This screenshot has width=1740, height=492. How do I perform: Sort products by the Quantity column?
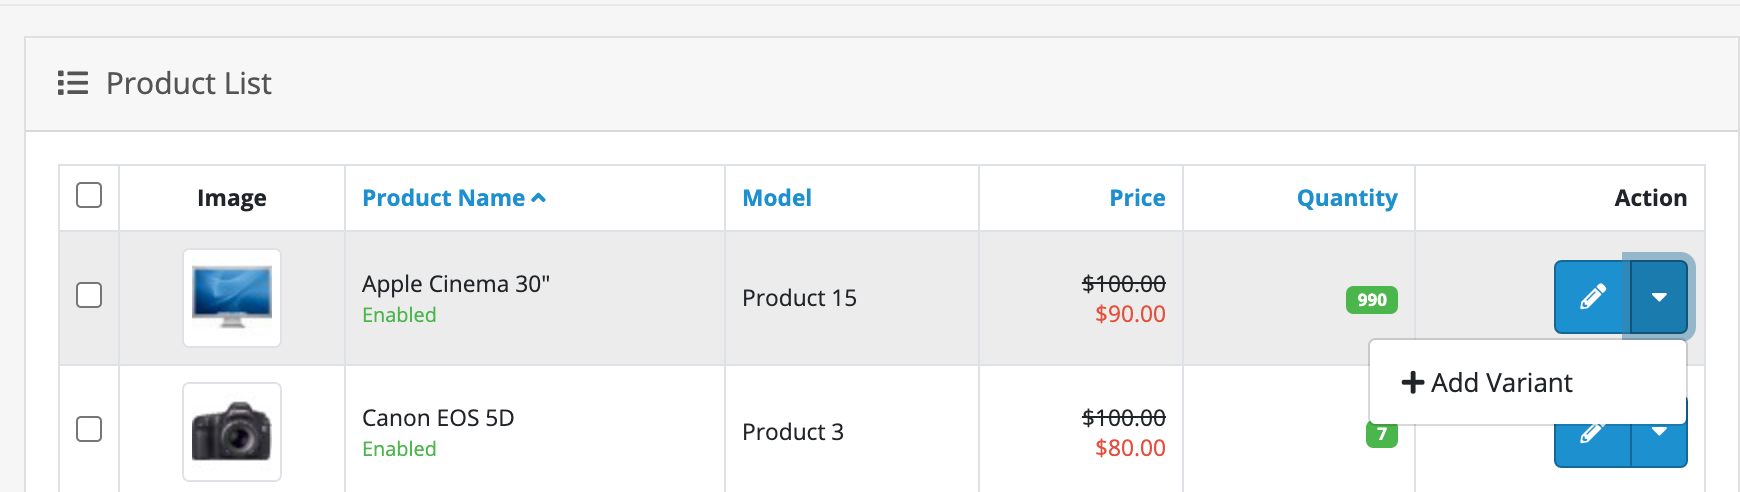(x=1346, y=198)
